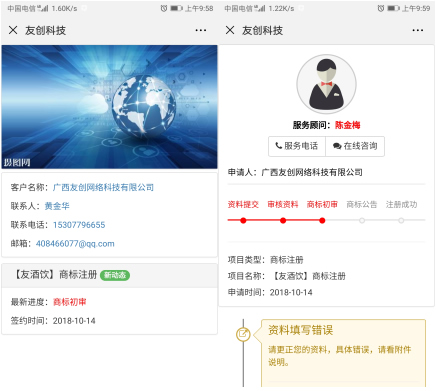
Task: Close the left 友创科技 page with X
Action: (13, 30)
